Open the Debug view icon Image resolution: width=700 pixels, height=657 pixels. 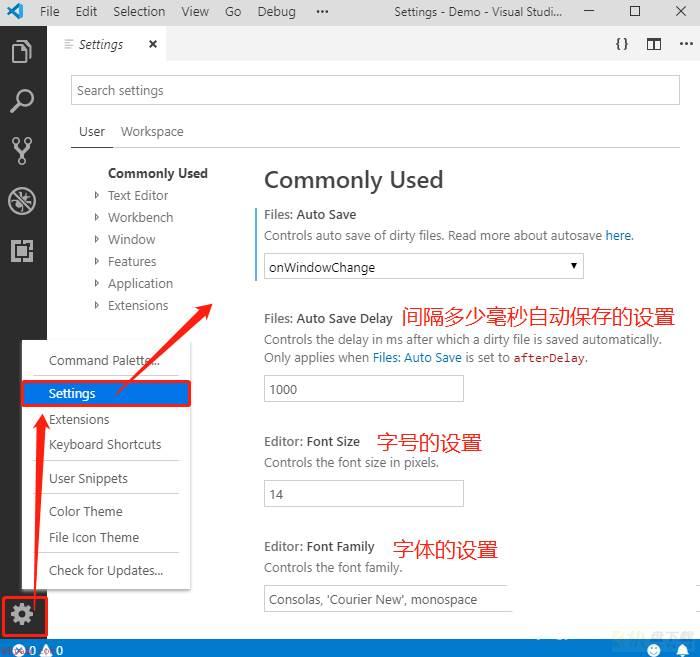pyautogui.click(x=22, y=201)
